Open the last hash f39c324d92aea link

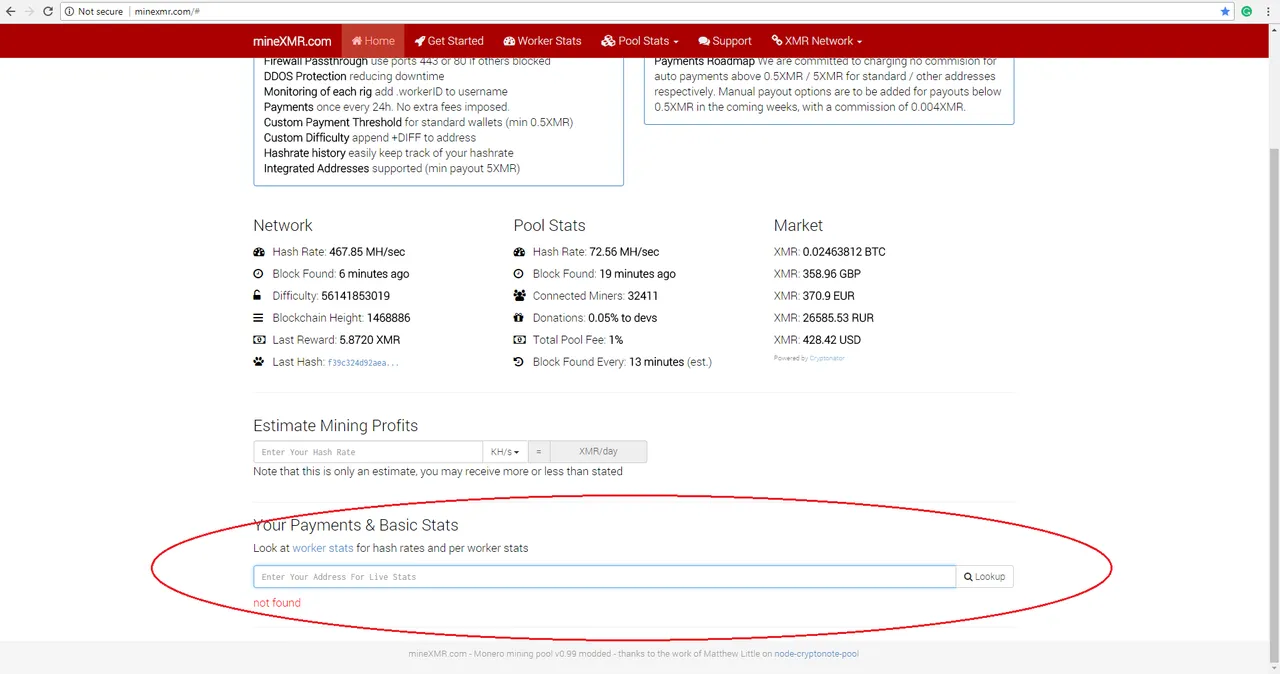coord(363,363)
